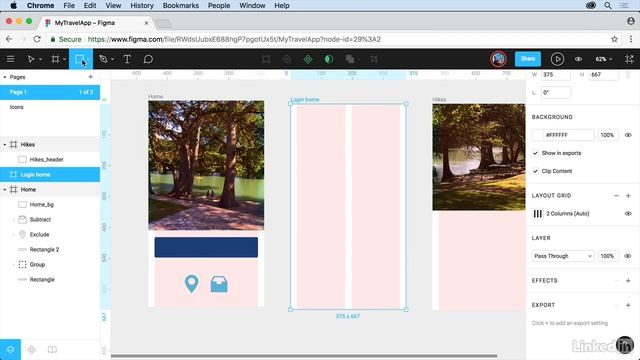Click the Create Component icon
640x360 pixels.
point(308,59)
